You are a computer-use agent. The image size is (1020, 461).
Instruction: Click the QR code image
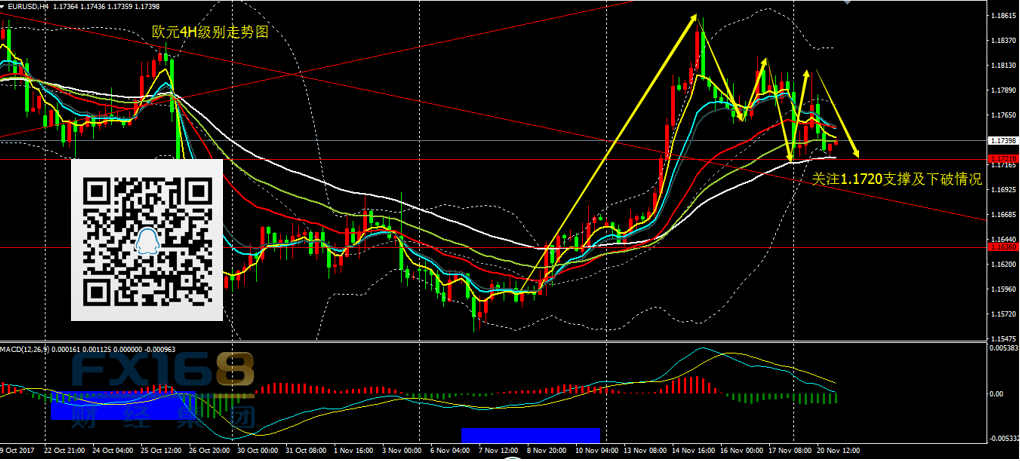coord(147,240)
